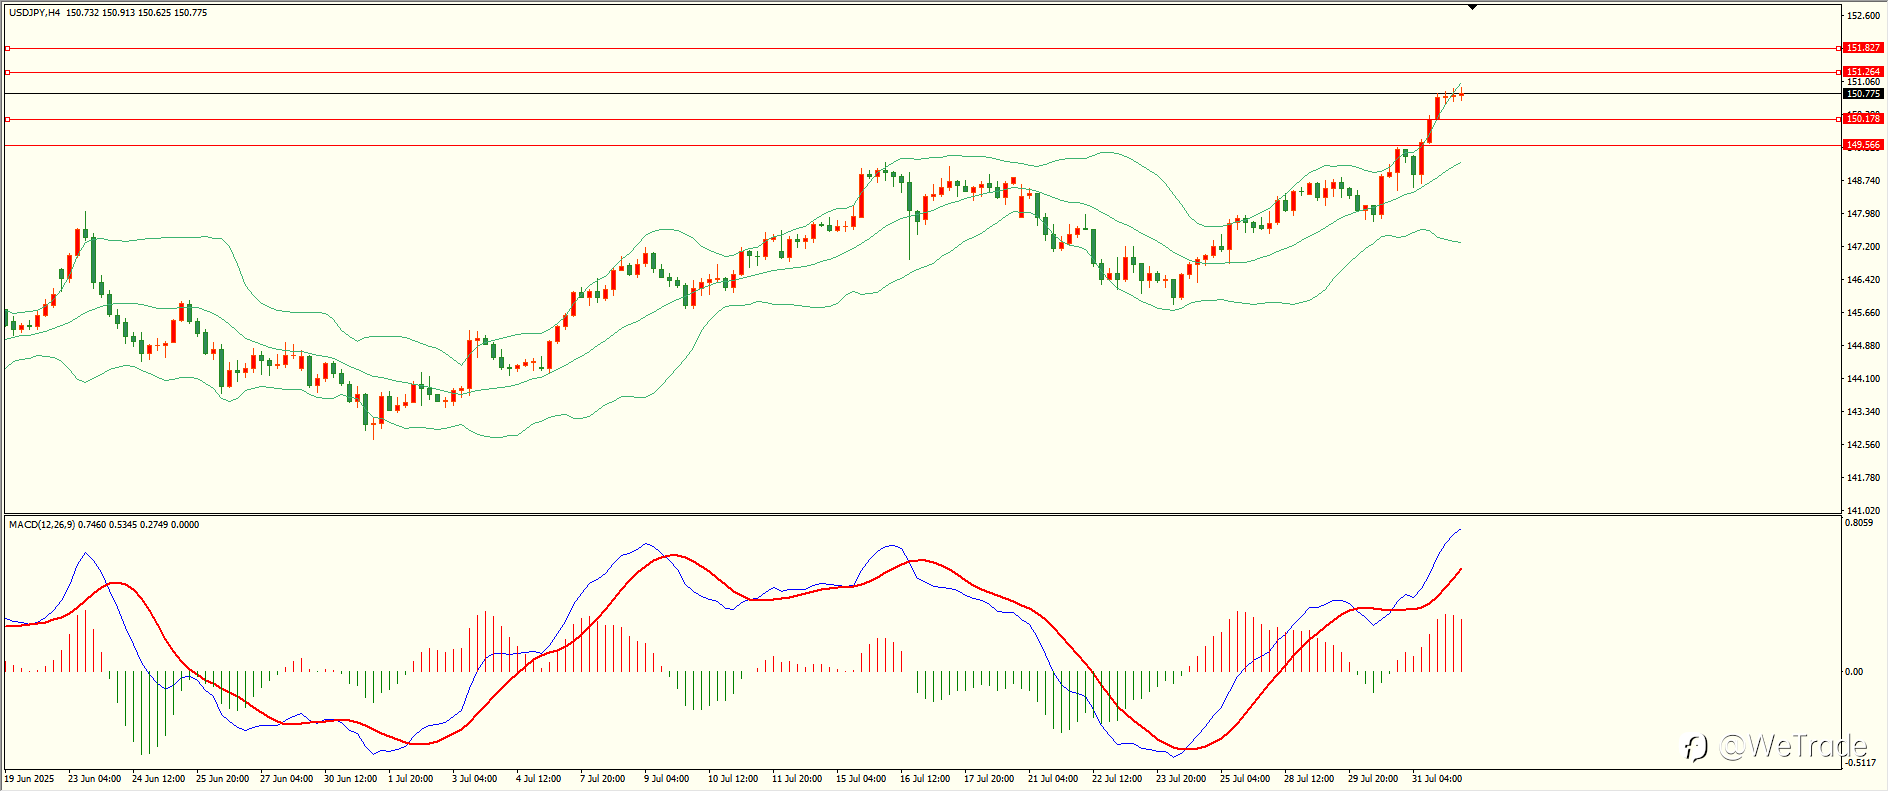Click the 0.00 level on MACD scale
This screenshot has width=1889, height=792.
point(1854,672)
